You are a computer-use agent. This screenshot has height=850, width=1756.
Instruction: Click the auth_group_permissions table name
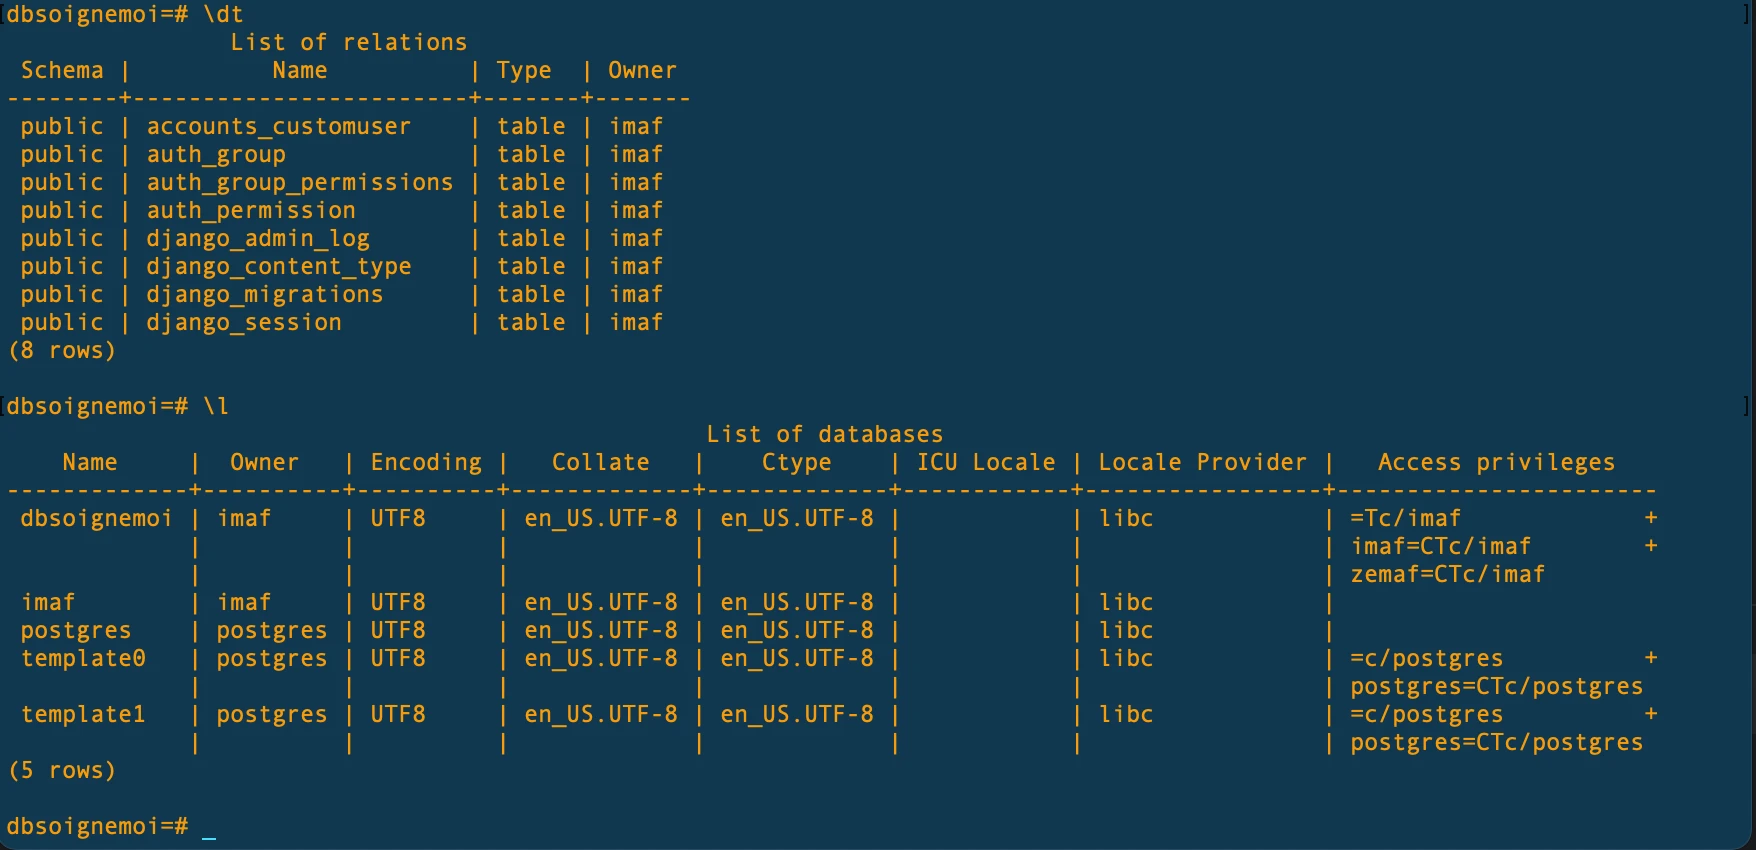point(299,183)
